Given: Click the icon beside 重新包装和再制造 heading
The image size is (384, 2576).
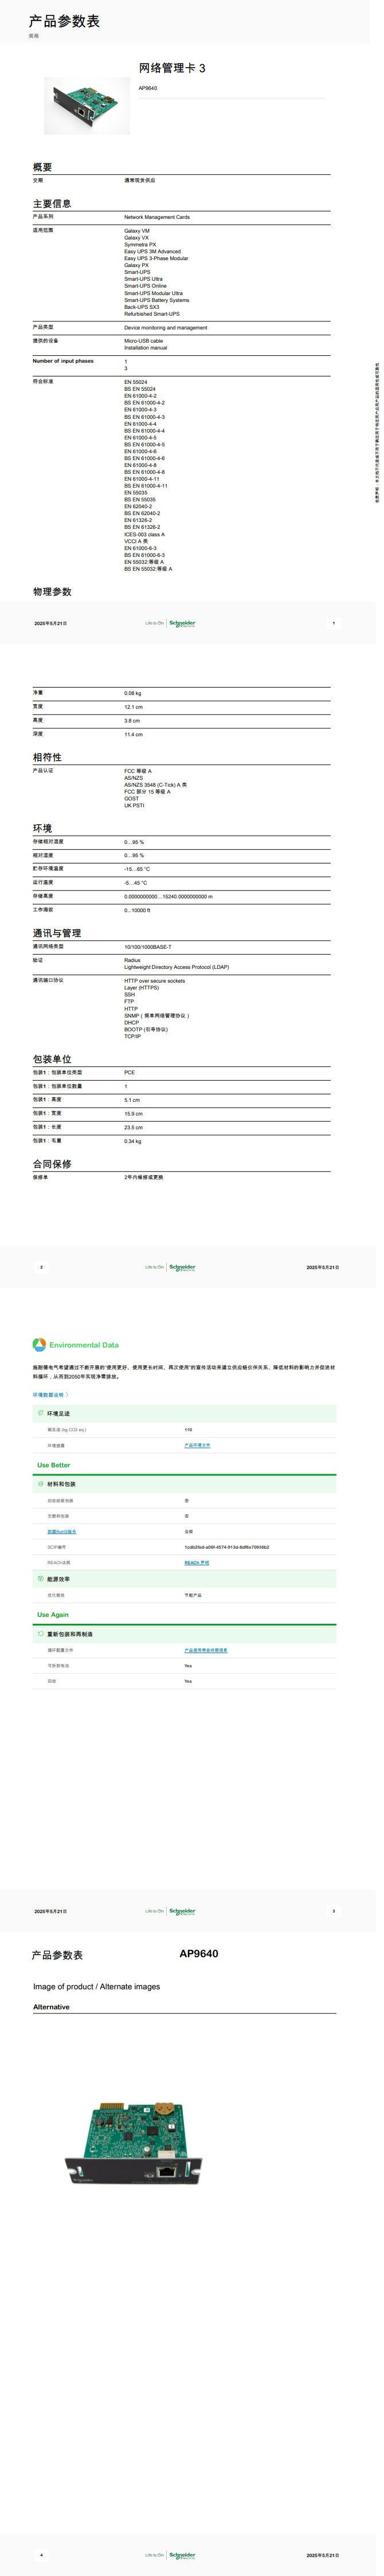Looking at the screenshot, I should 40,1634.
